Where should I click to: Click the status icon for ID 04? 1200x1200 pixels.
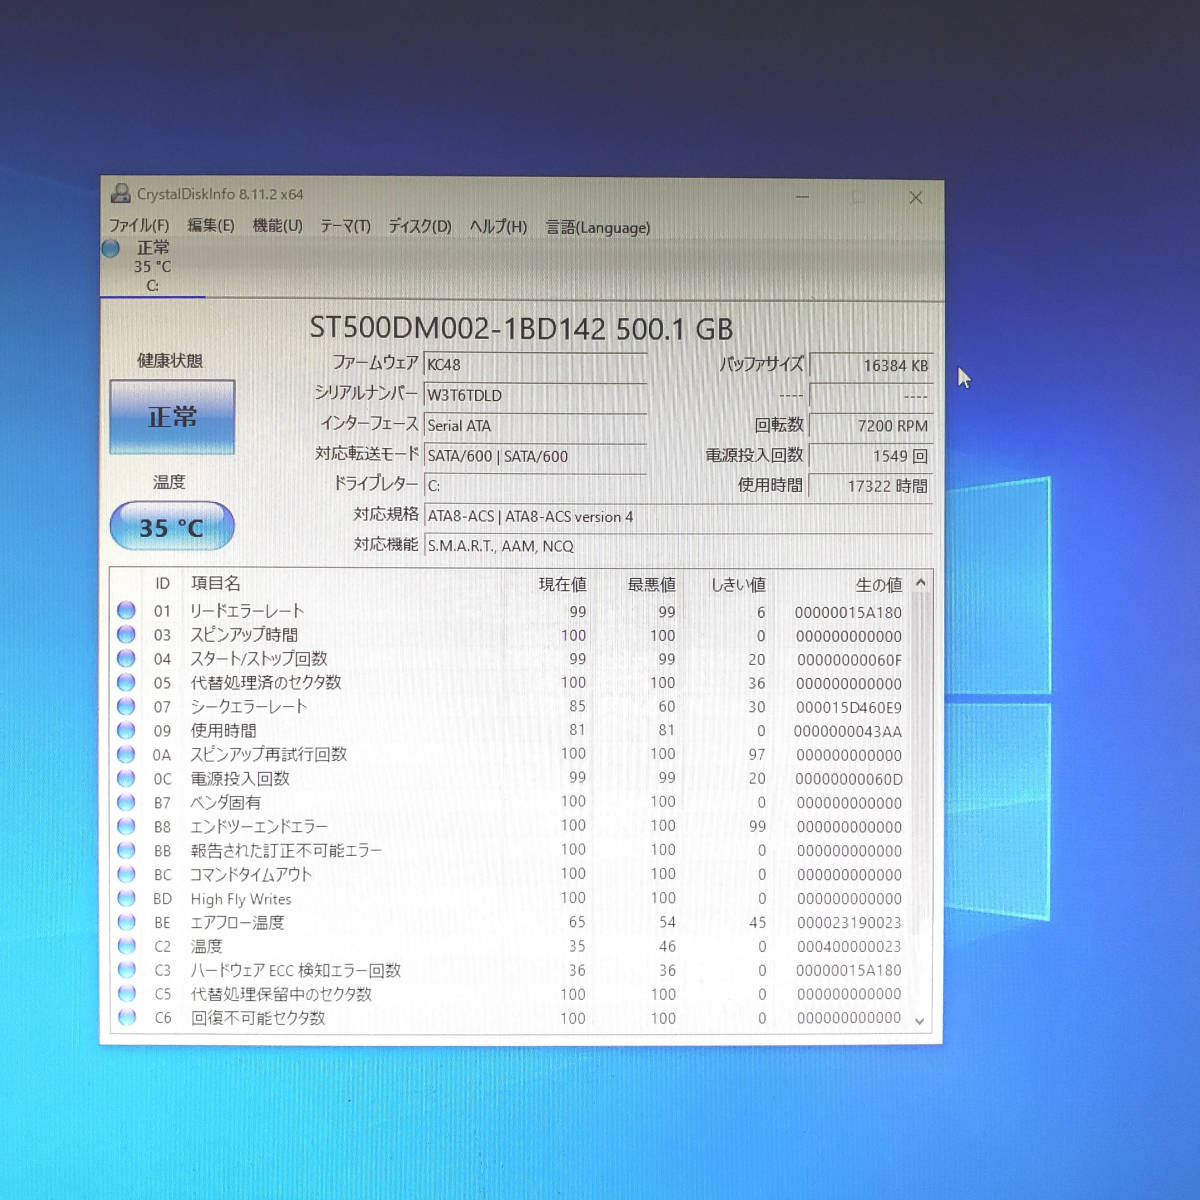coord(126,658)
